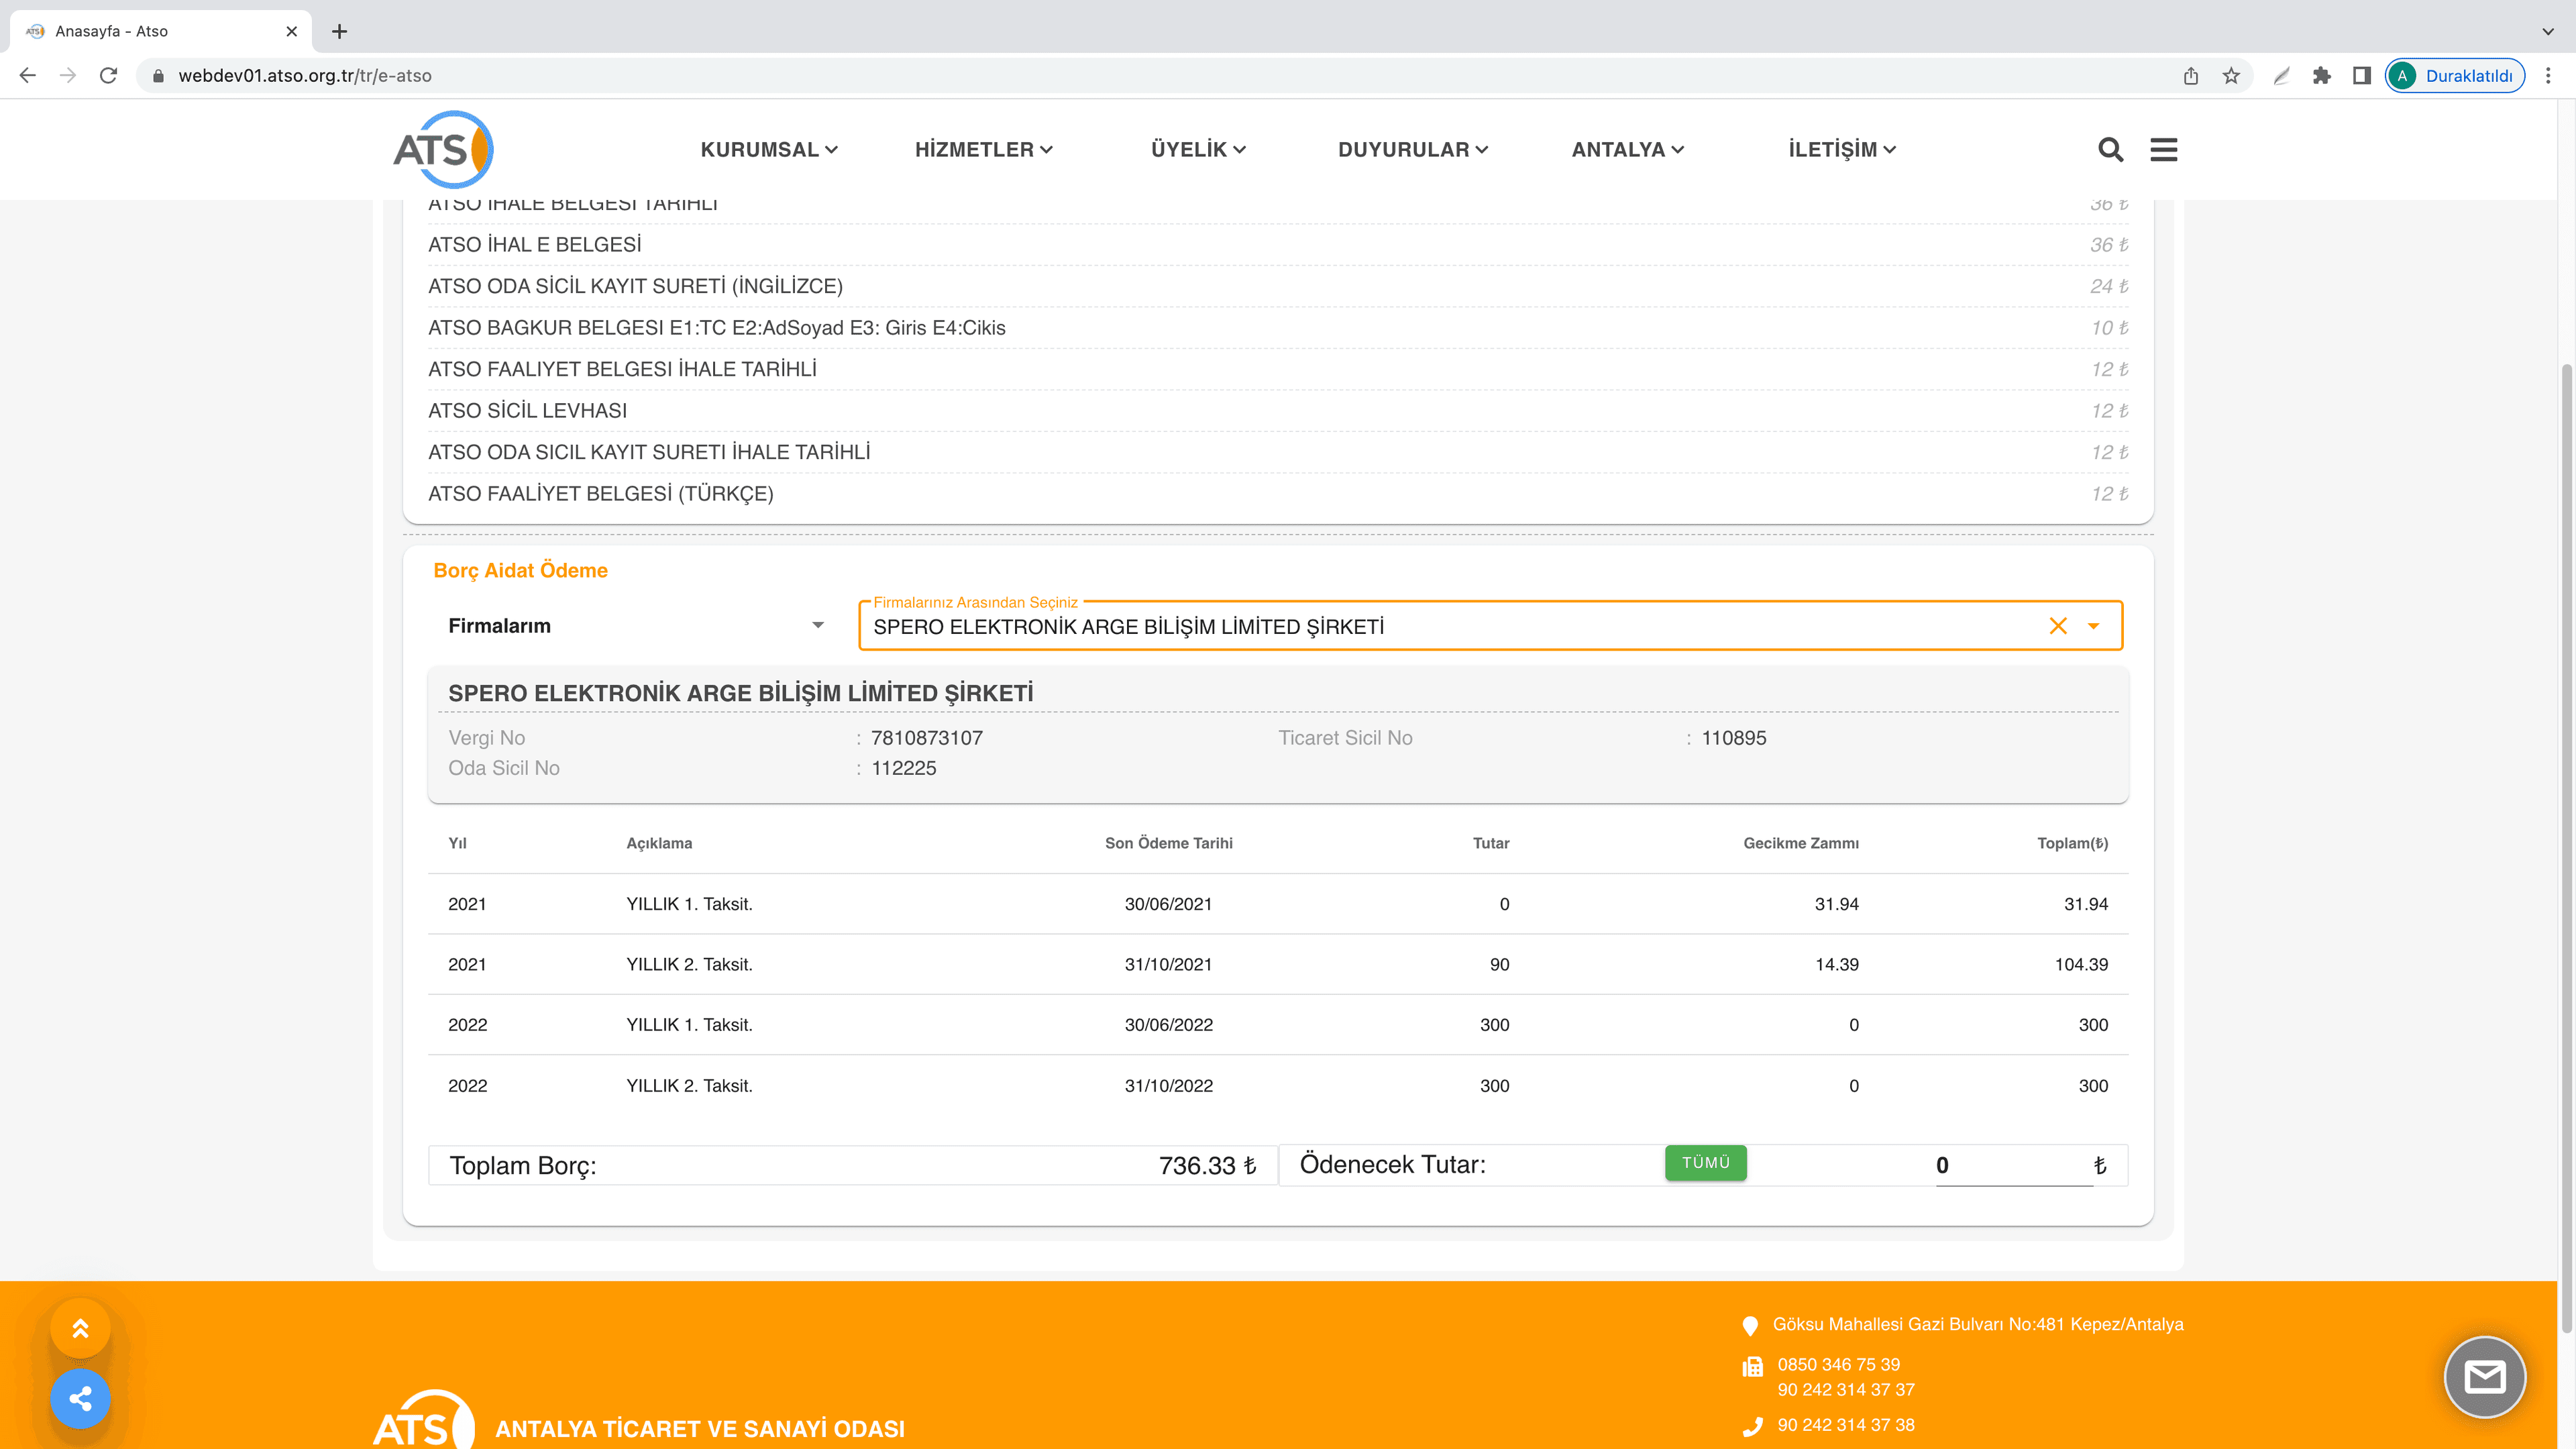Click the browser back arrow
Screen dimensions: 2576x1449
point(28,75)
